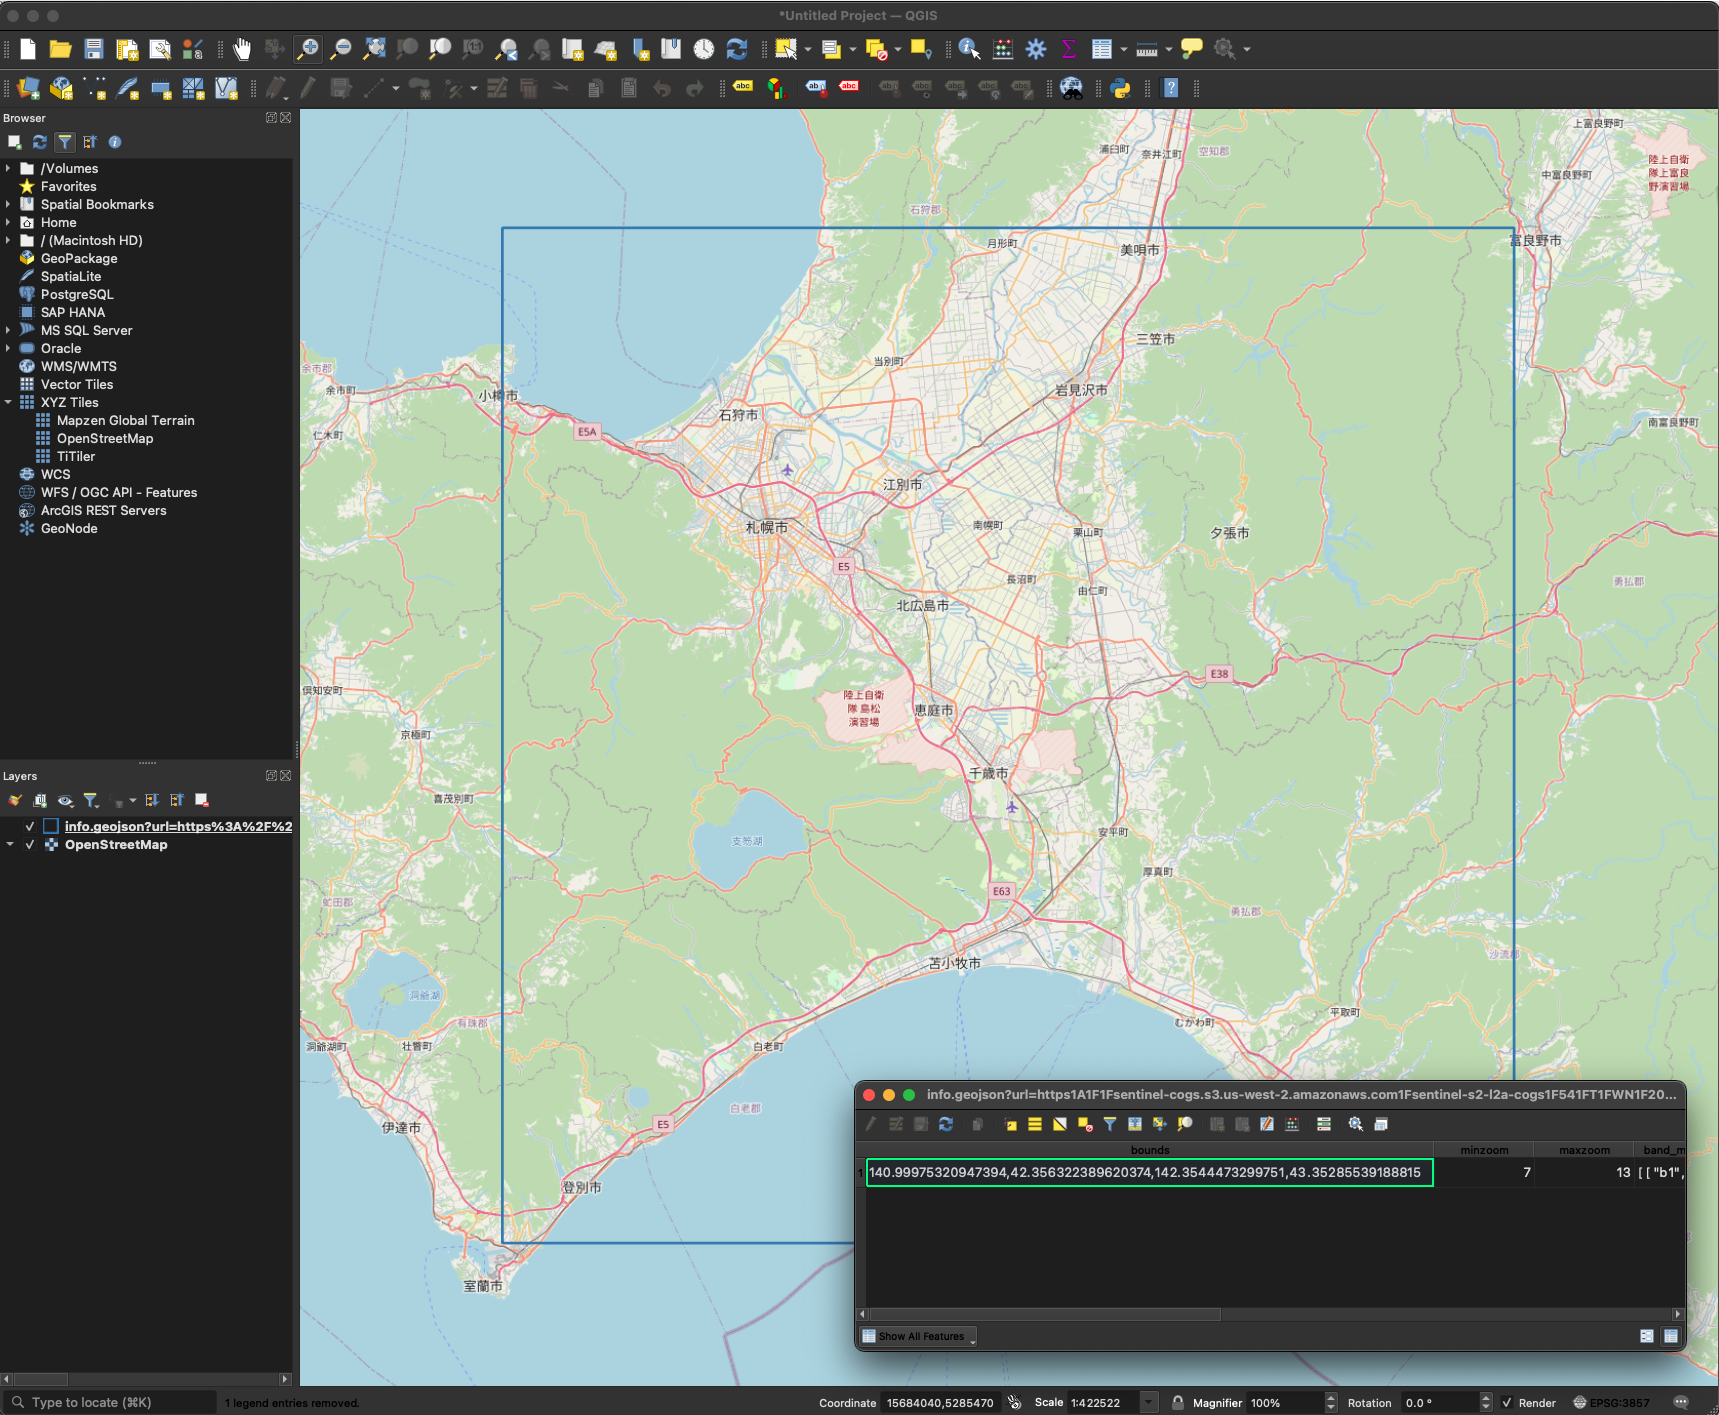Click the Map Tips speech bubble icon
This screenshot has height=1415, width=1719.
pyautogui.click(x=1191, y=49)
